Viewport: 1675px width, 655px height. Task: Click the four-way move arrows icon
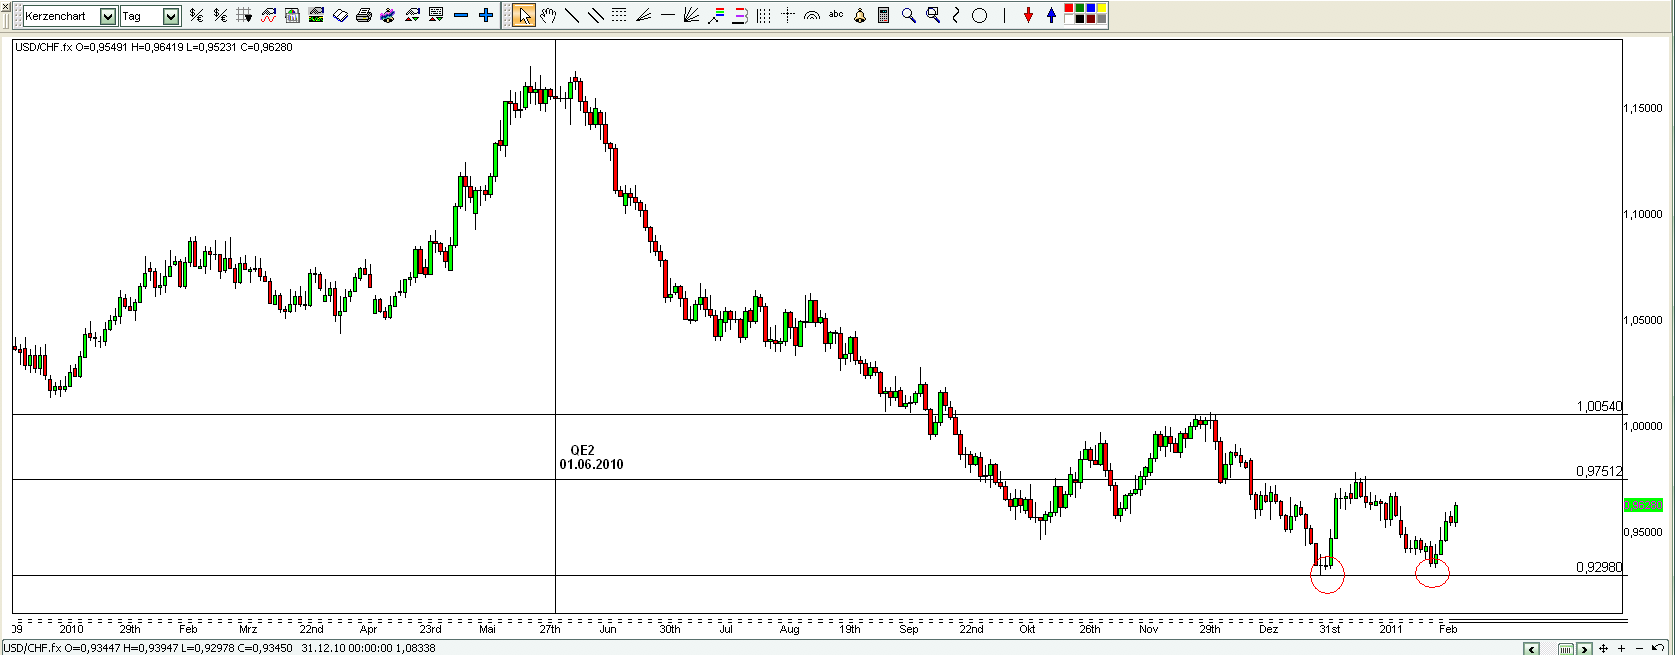tap(1603, 649)
